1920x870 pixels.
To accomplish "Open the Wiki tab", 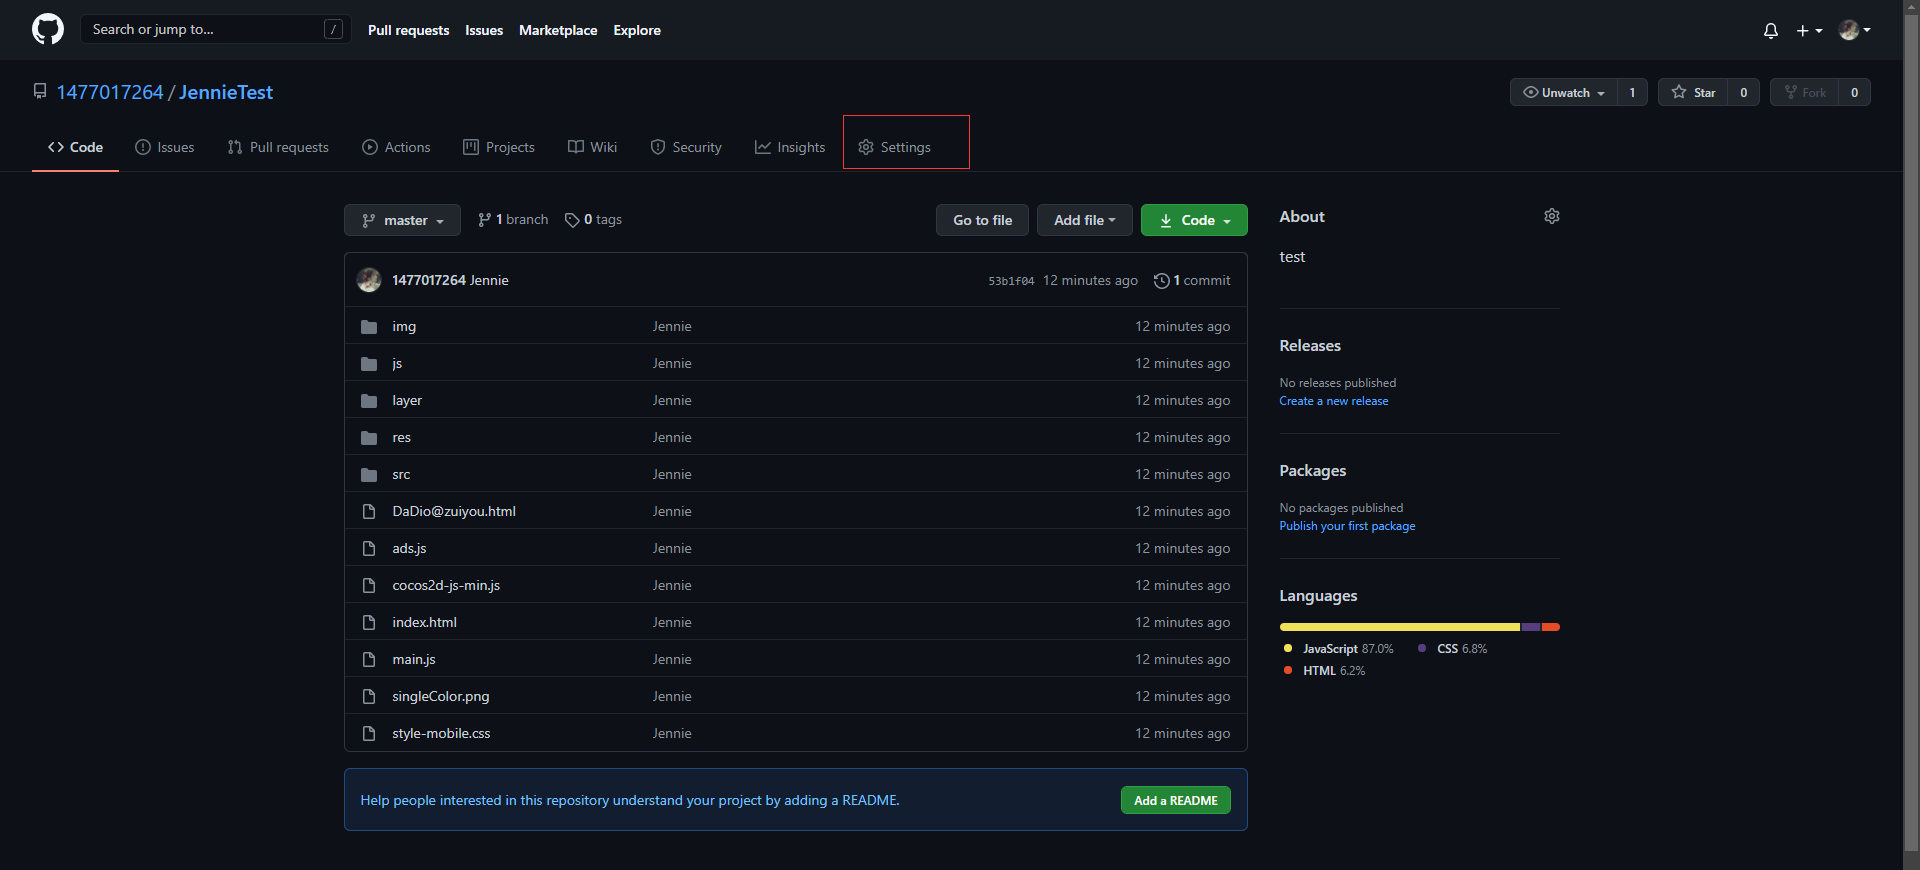I will coord(592,147).
